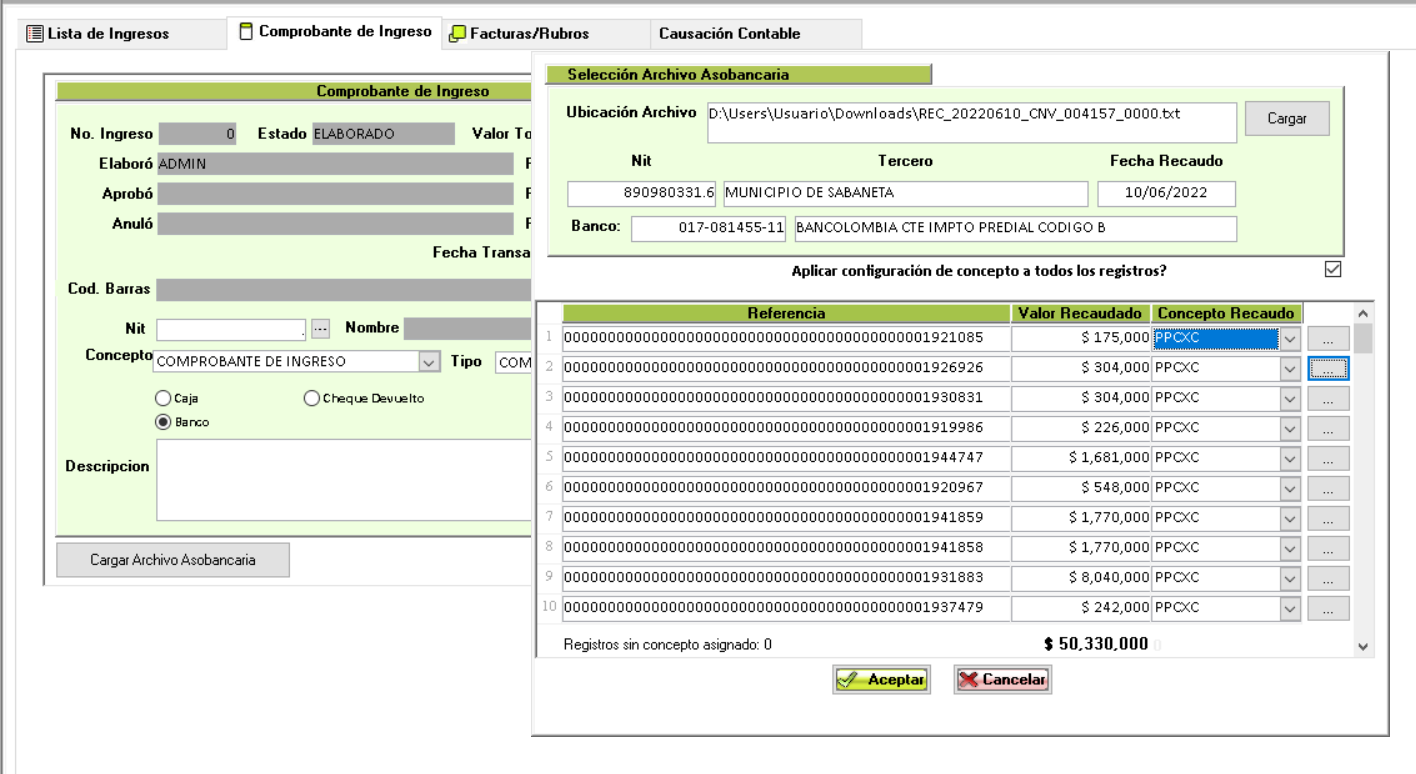Select the Caja radio option
This screenshot has width=1416, height=774.
click(x=161, y=399)
